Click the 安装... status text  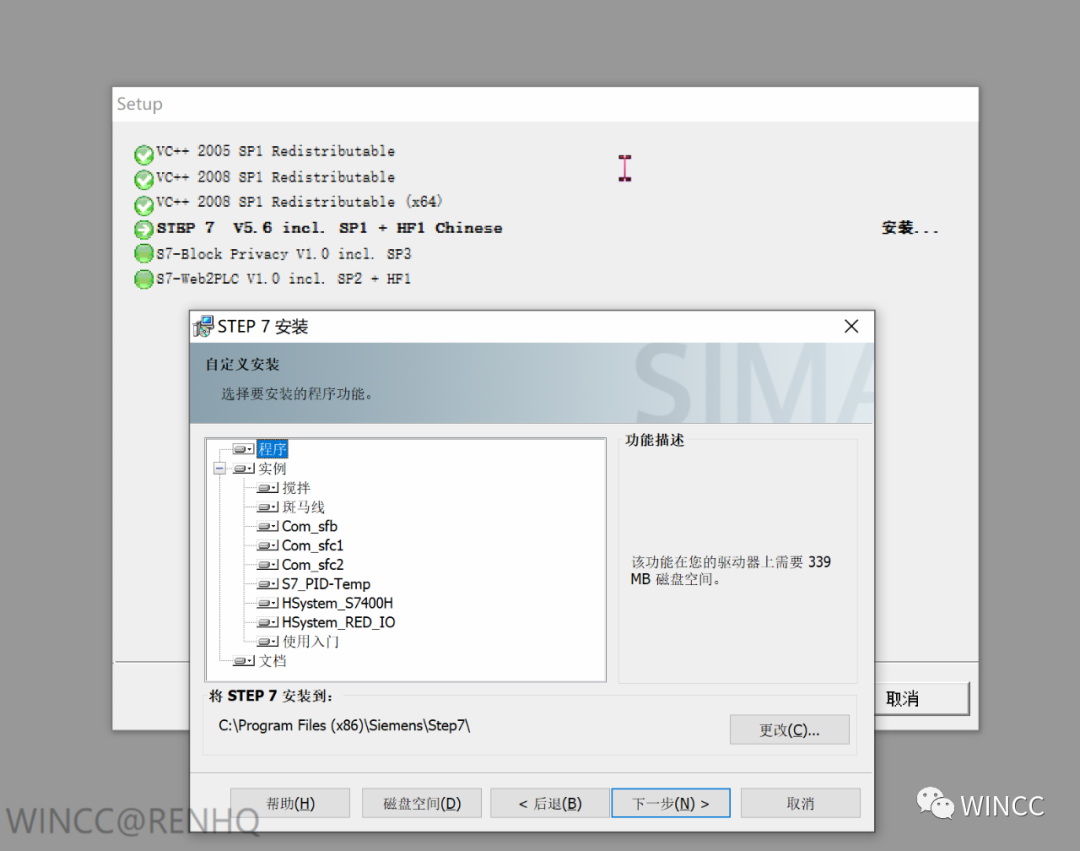coord(910,228)
